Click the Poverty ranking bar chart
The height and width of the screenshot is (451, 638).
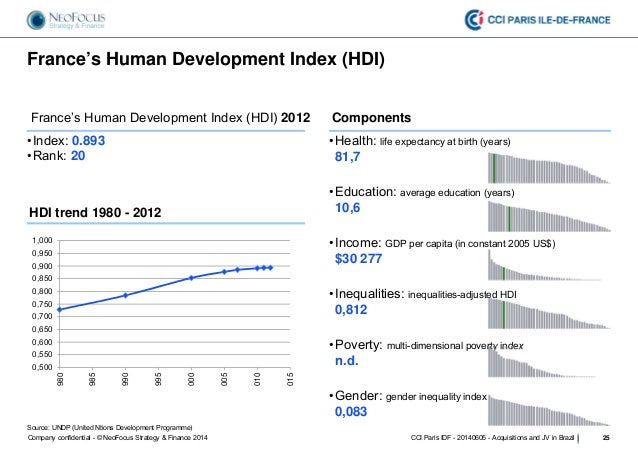[542, 363]
